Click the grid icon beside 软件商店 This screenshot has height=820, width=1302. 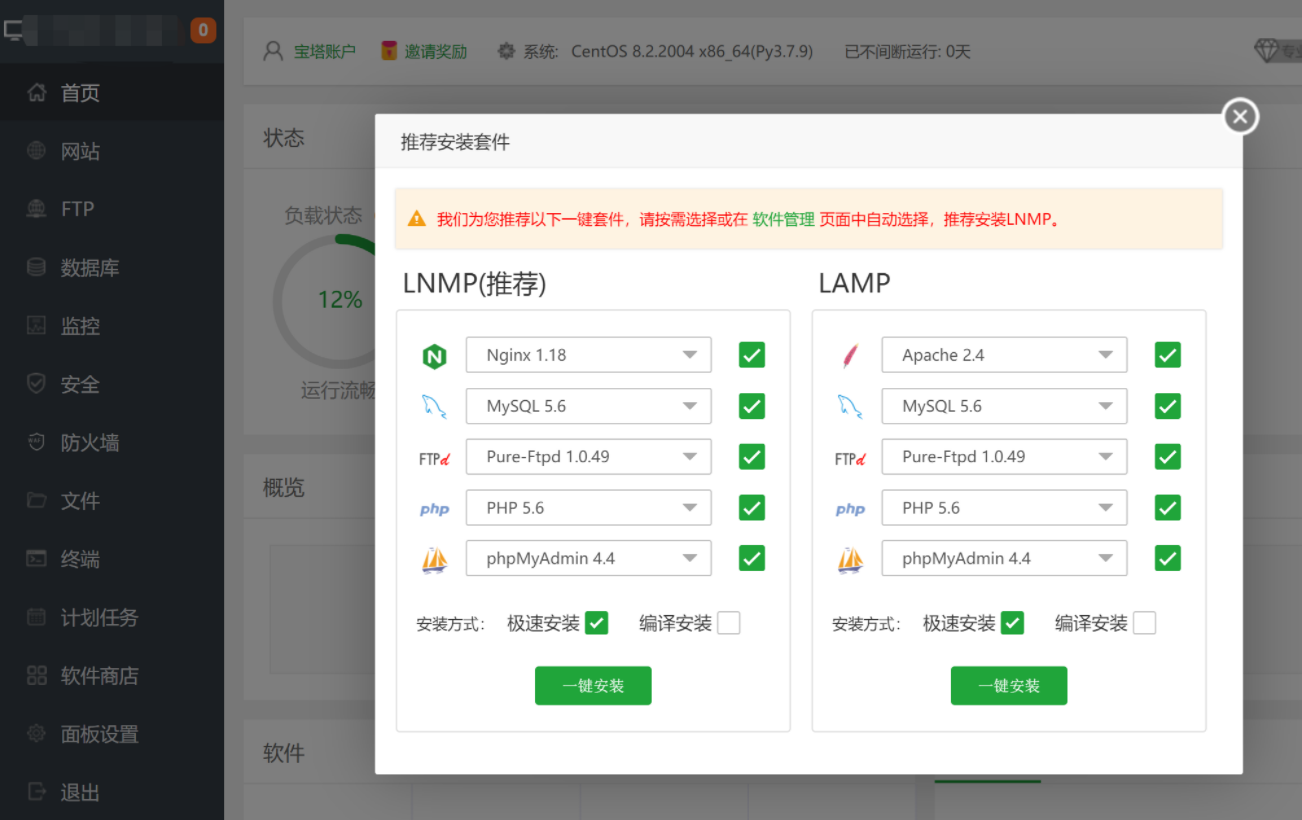[37, 676]
